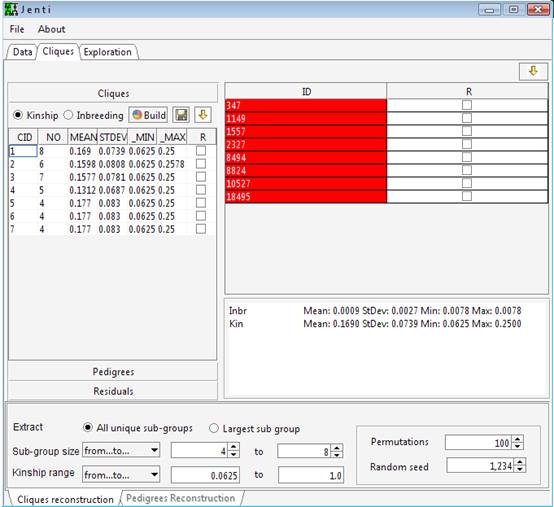554x507 pixels.
Task: Open the File menu
Action: [17, 29]
